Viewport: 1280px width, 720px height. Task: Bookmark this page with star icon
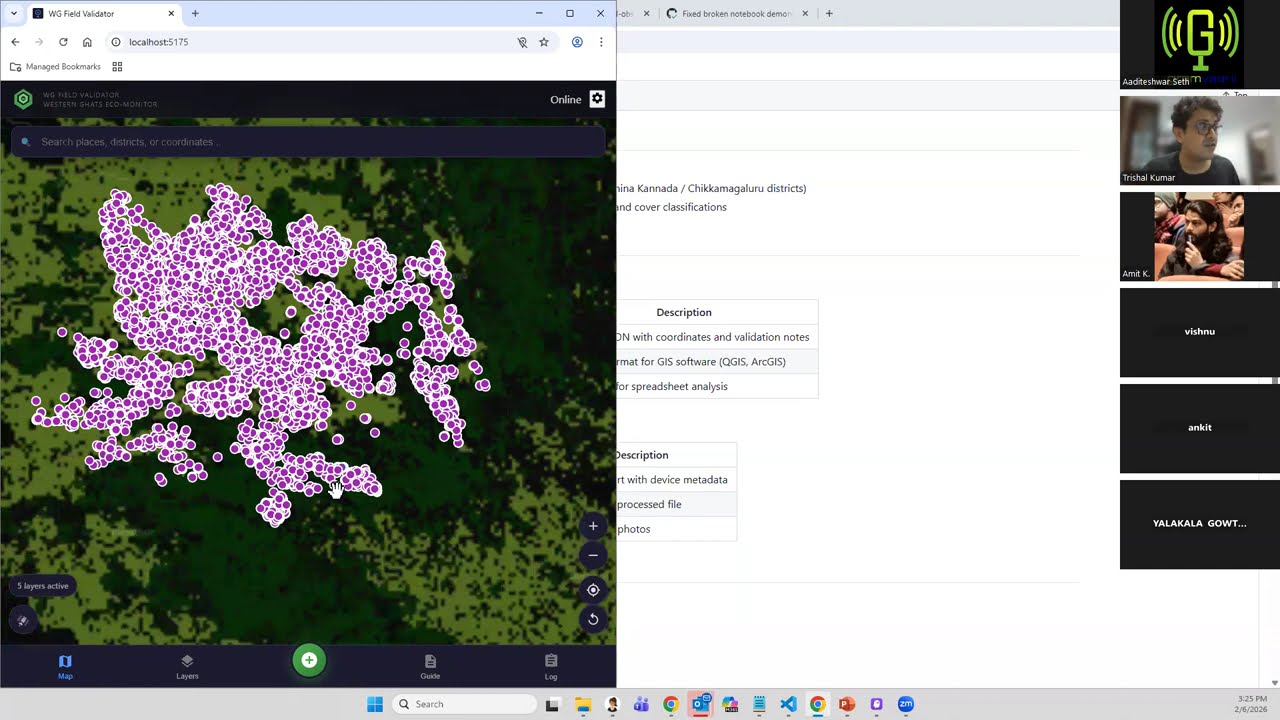pos(544,42)
